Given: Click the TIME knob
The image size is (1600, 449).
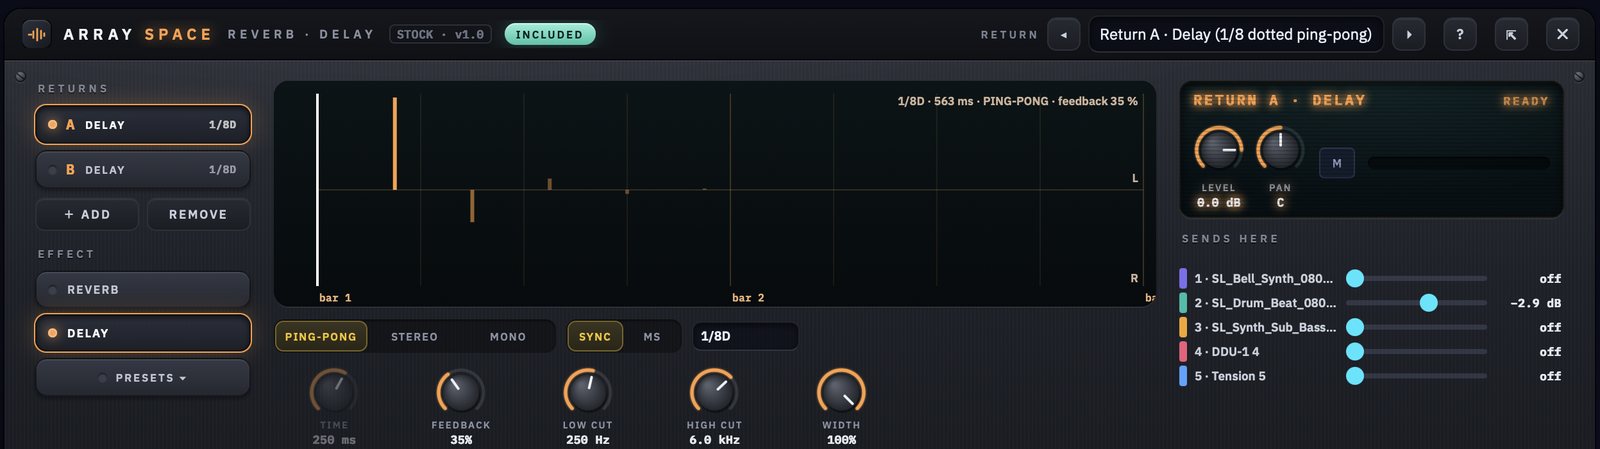Looking at the screenshot, I should [333, 392].
